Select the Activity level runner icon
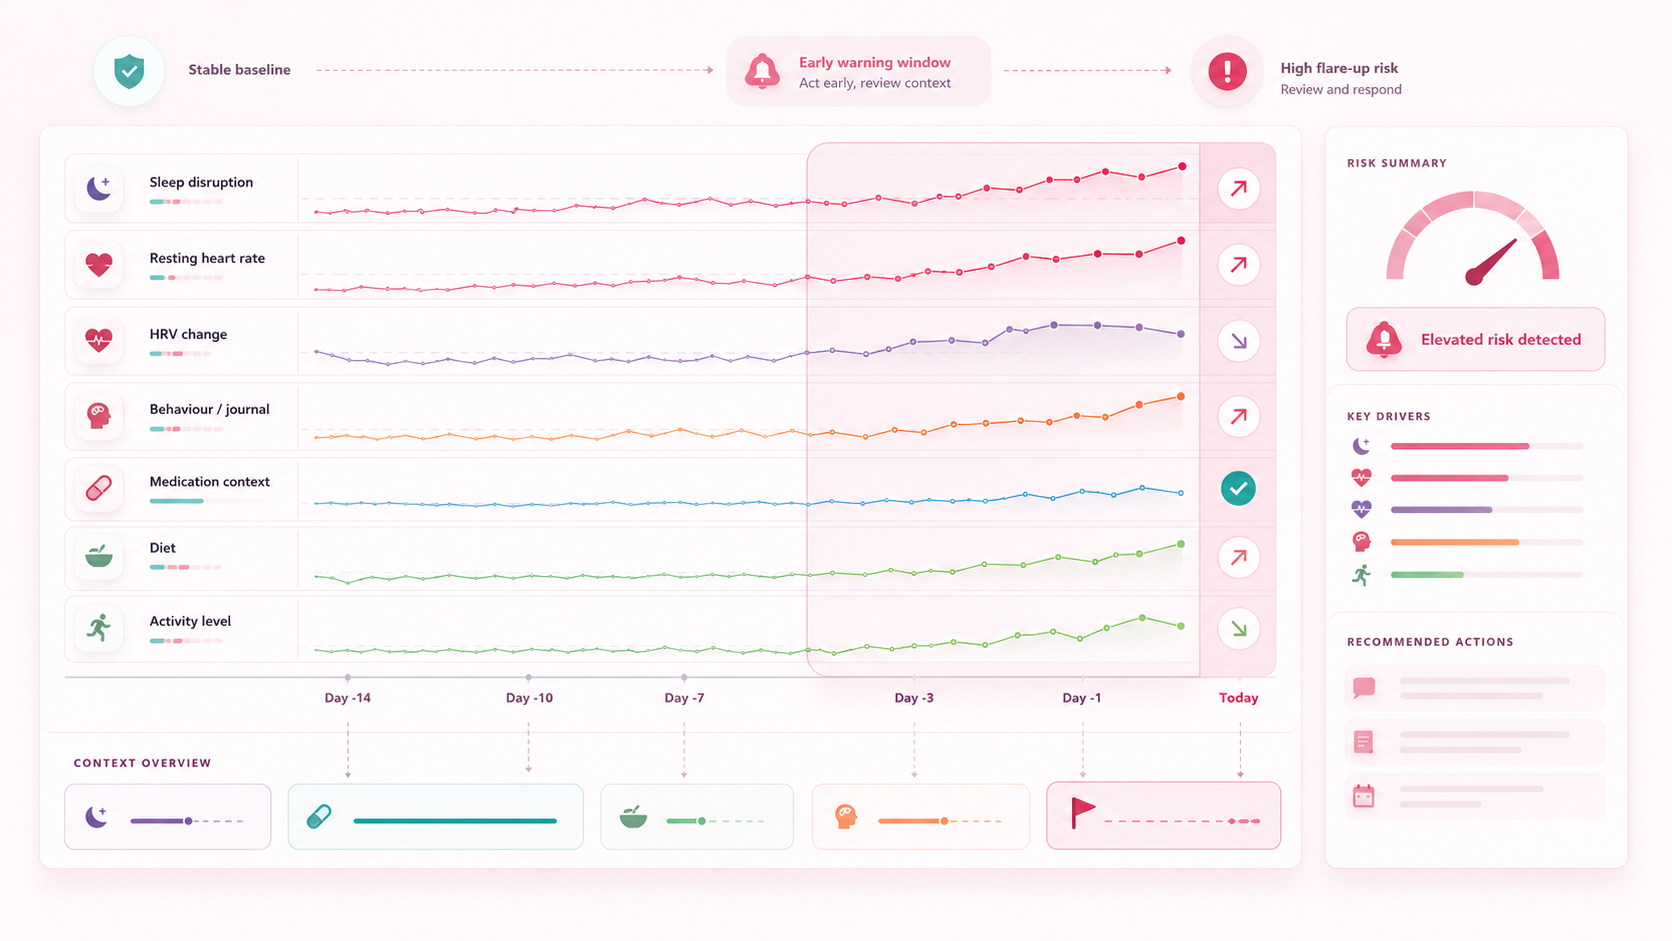This screenshot has height=941, width=1672. coord(99,628)
